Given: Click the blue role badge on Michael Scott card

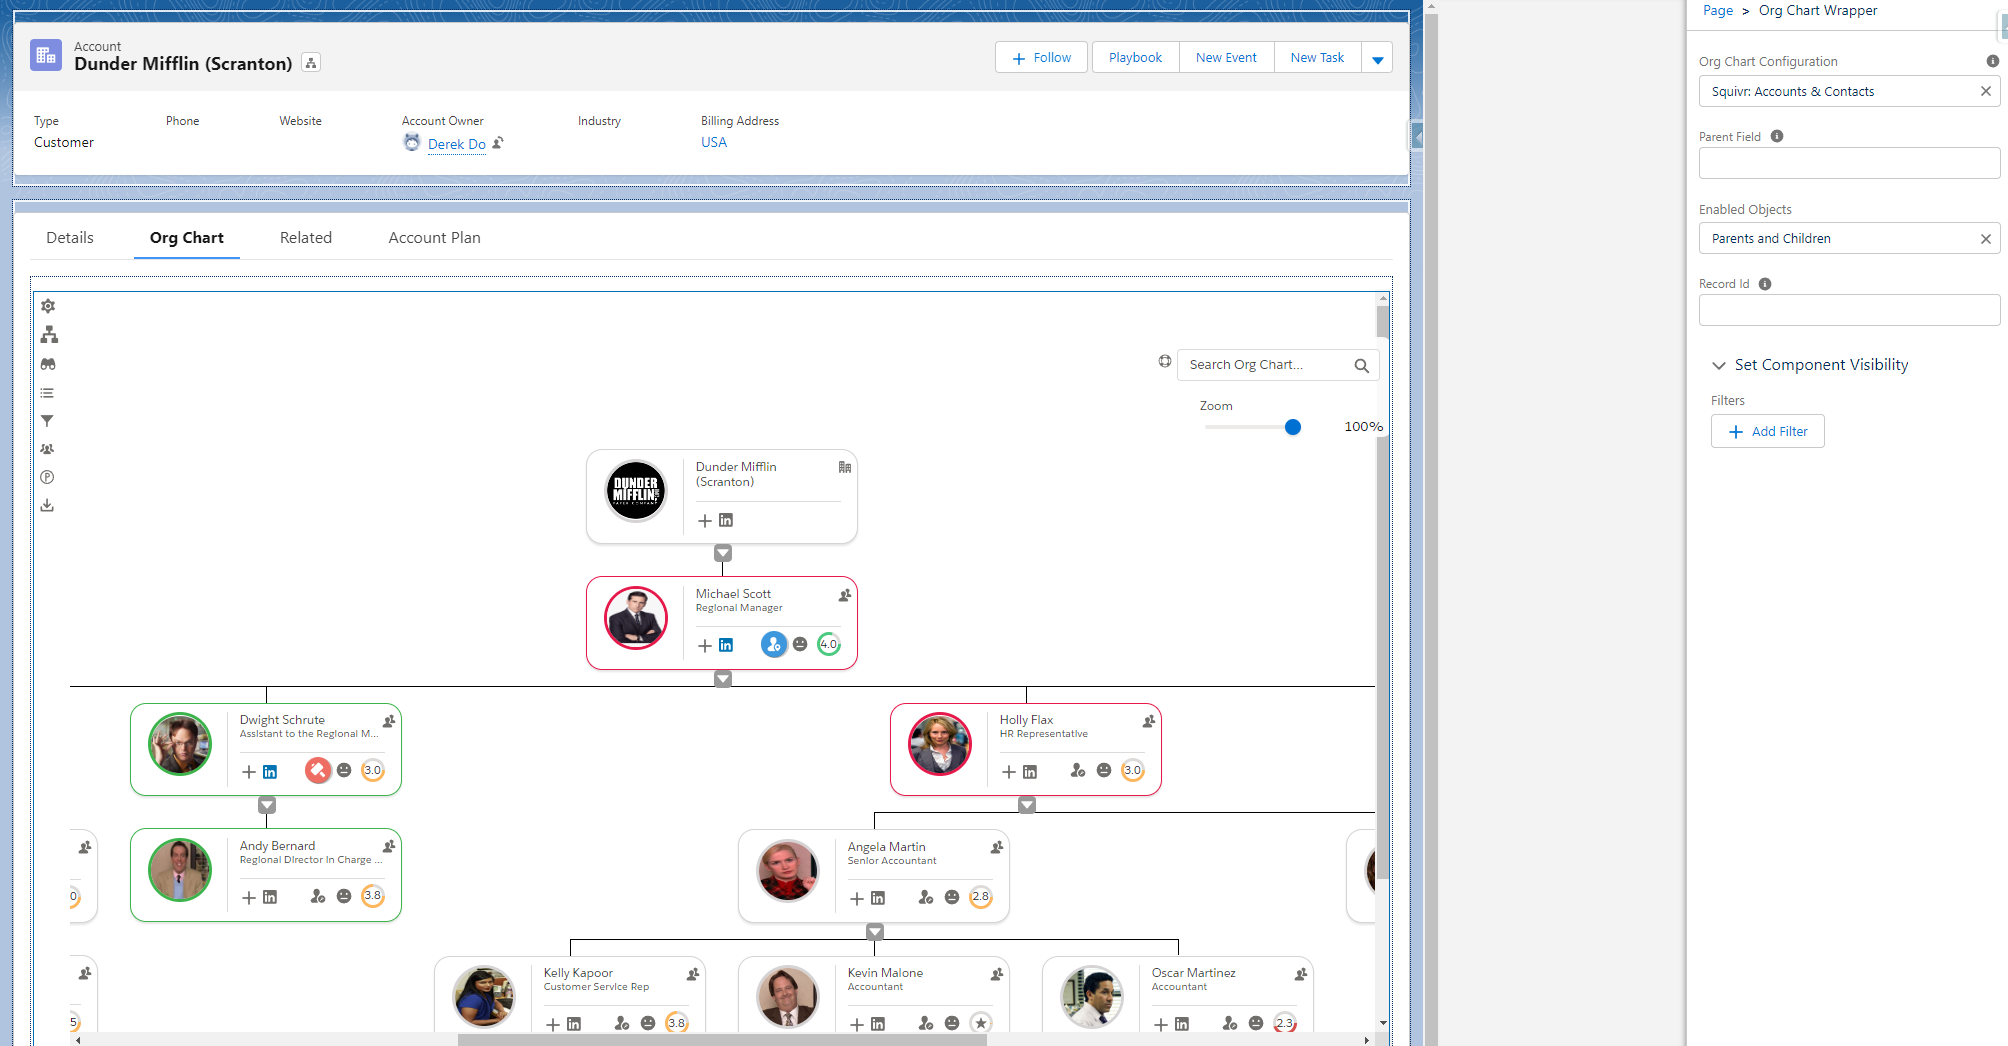Looking at the screenshot, I should pos(774,645).
